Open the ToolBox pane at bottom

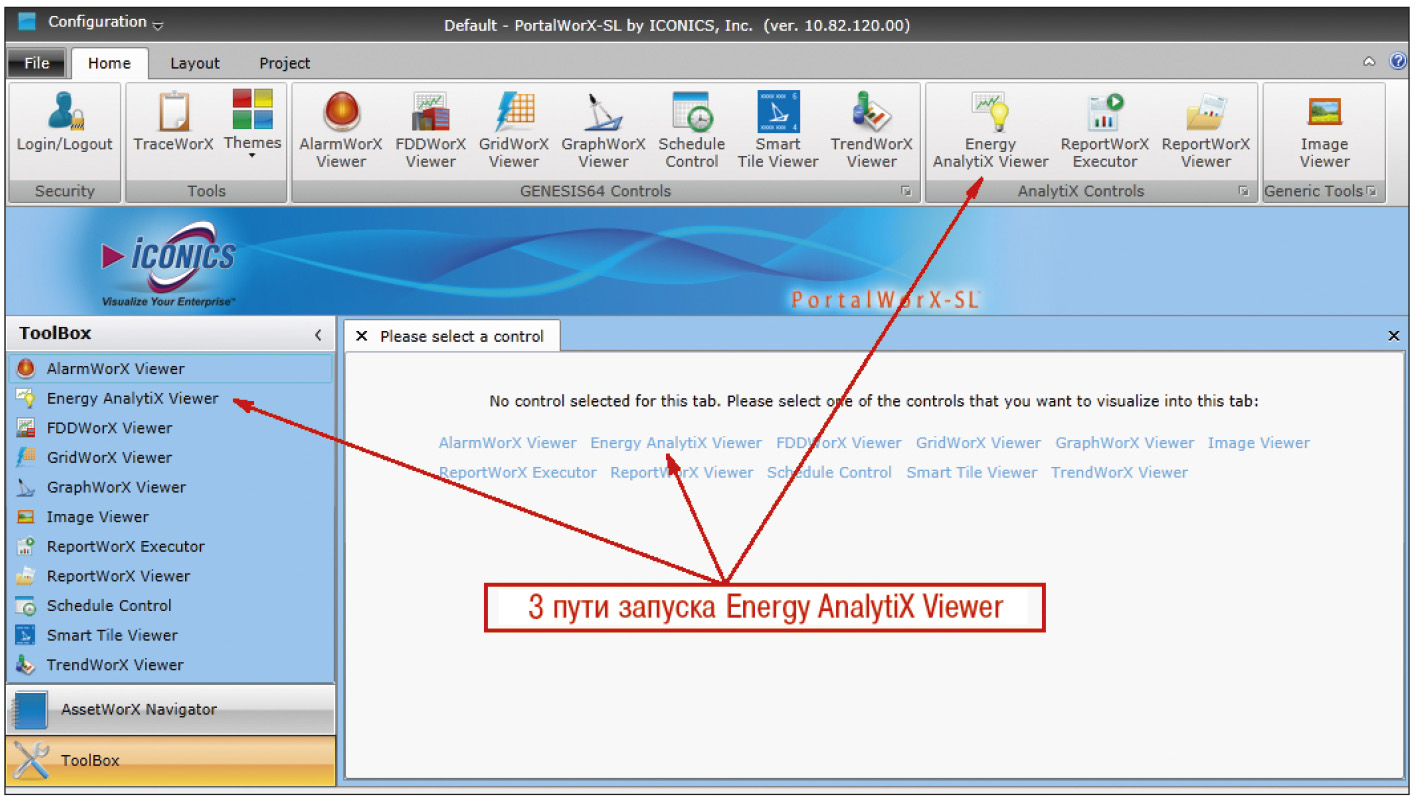(170, 760)
